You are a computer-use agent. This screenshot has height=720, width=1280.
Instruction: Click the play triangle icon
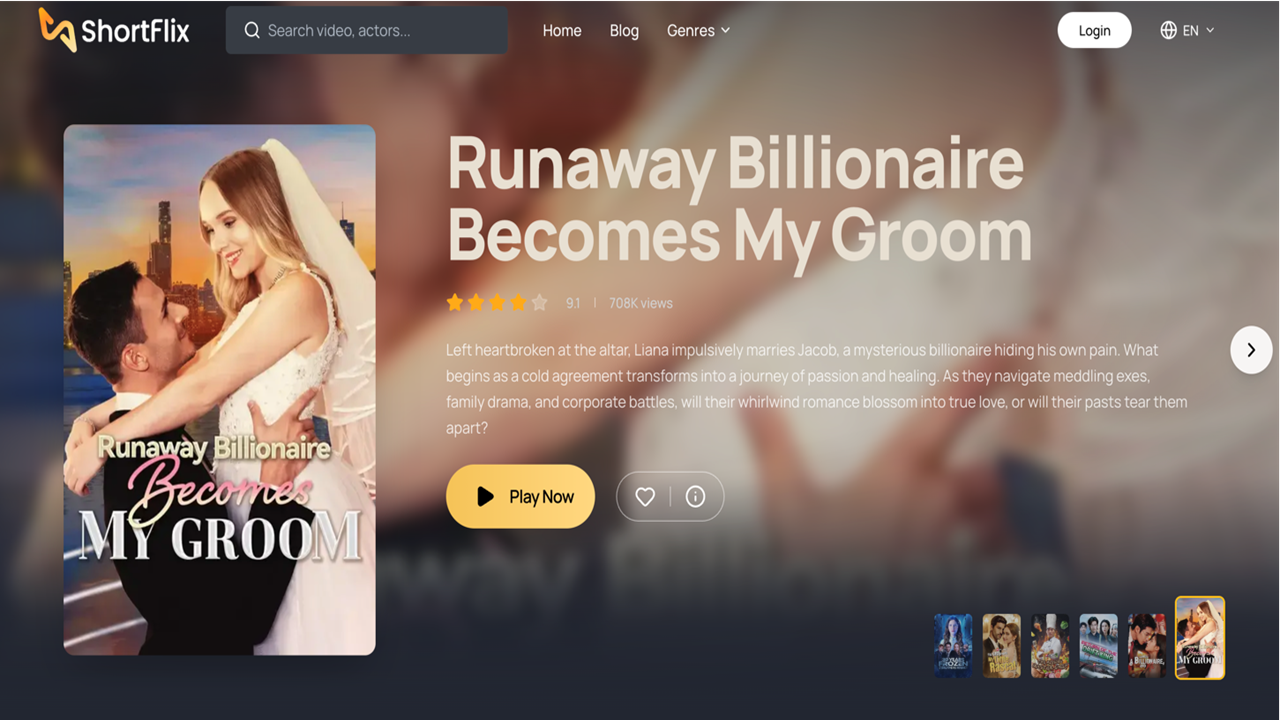tap(485, 496)
